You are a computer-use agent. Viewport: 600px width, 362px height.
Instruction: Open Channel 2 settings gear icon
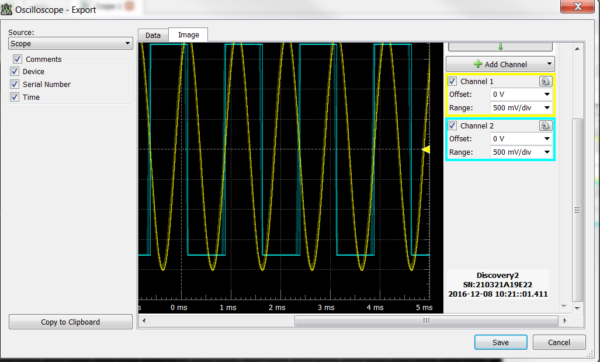point(546,126)
